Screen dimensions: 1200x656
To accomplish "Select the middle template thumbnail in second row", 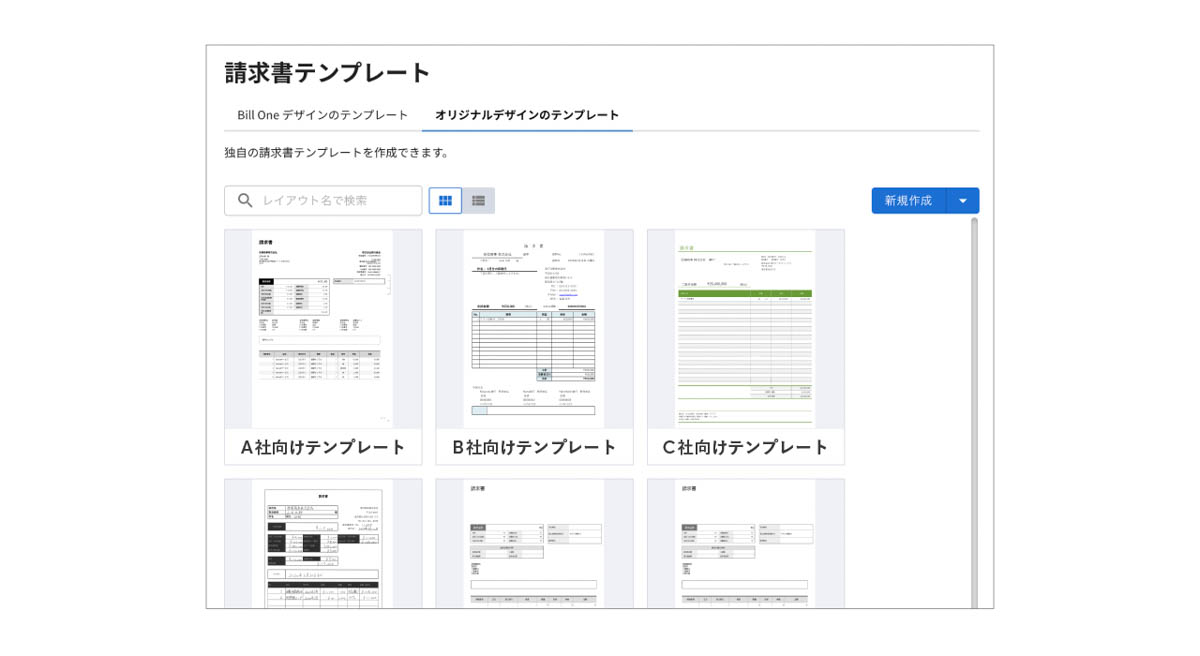I will 534,543.
